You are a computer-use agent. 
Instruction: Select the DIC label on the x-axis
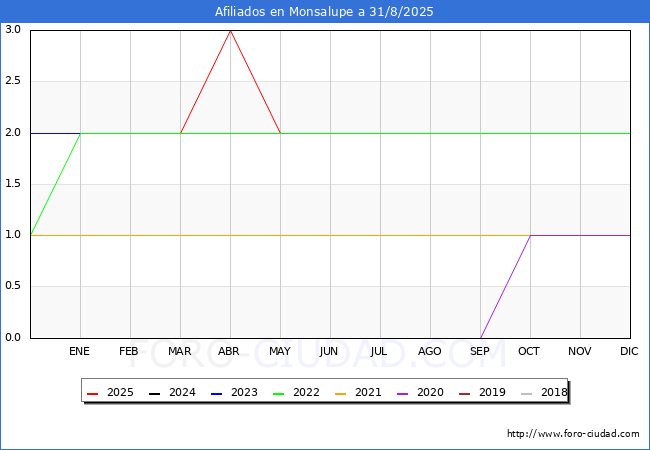tap(630, 352)
